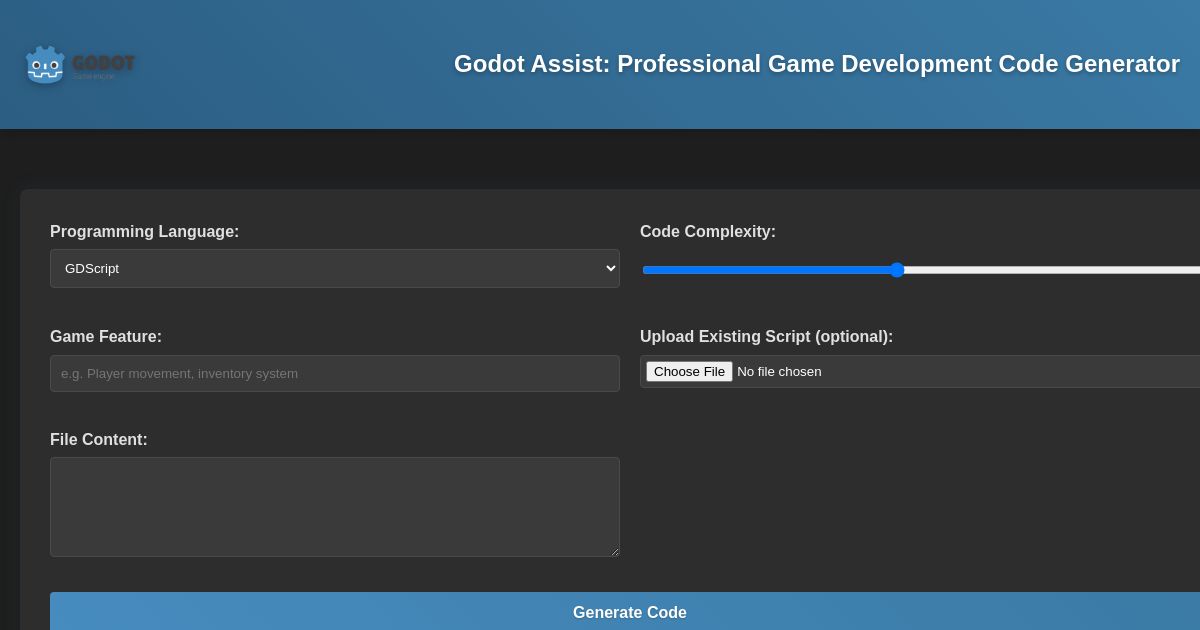The width and height of the screenshot is (1200, 630).
Task: Click the file upload control icon area
Action: click(x=689, y=371)
